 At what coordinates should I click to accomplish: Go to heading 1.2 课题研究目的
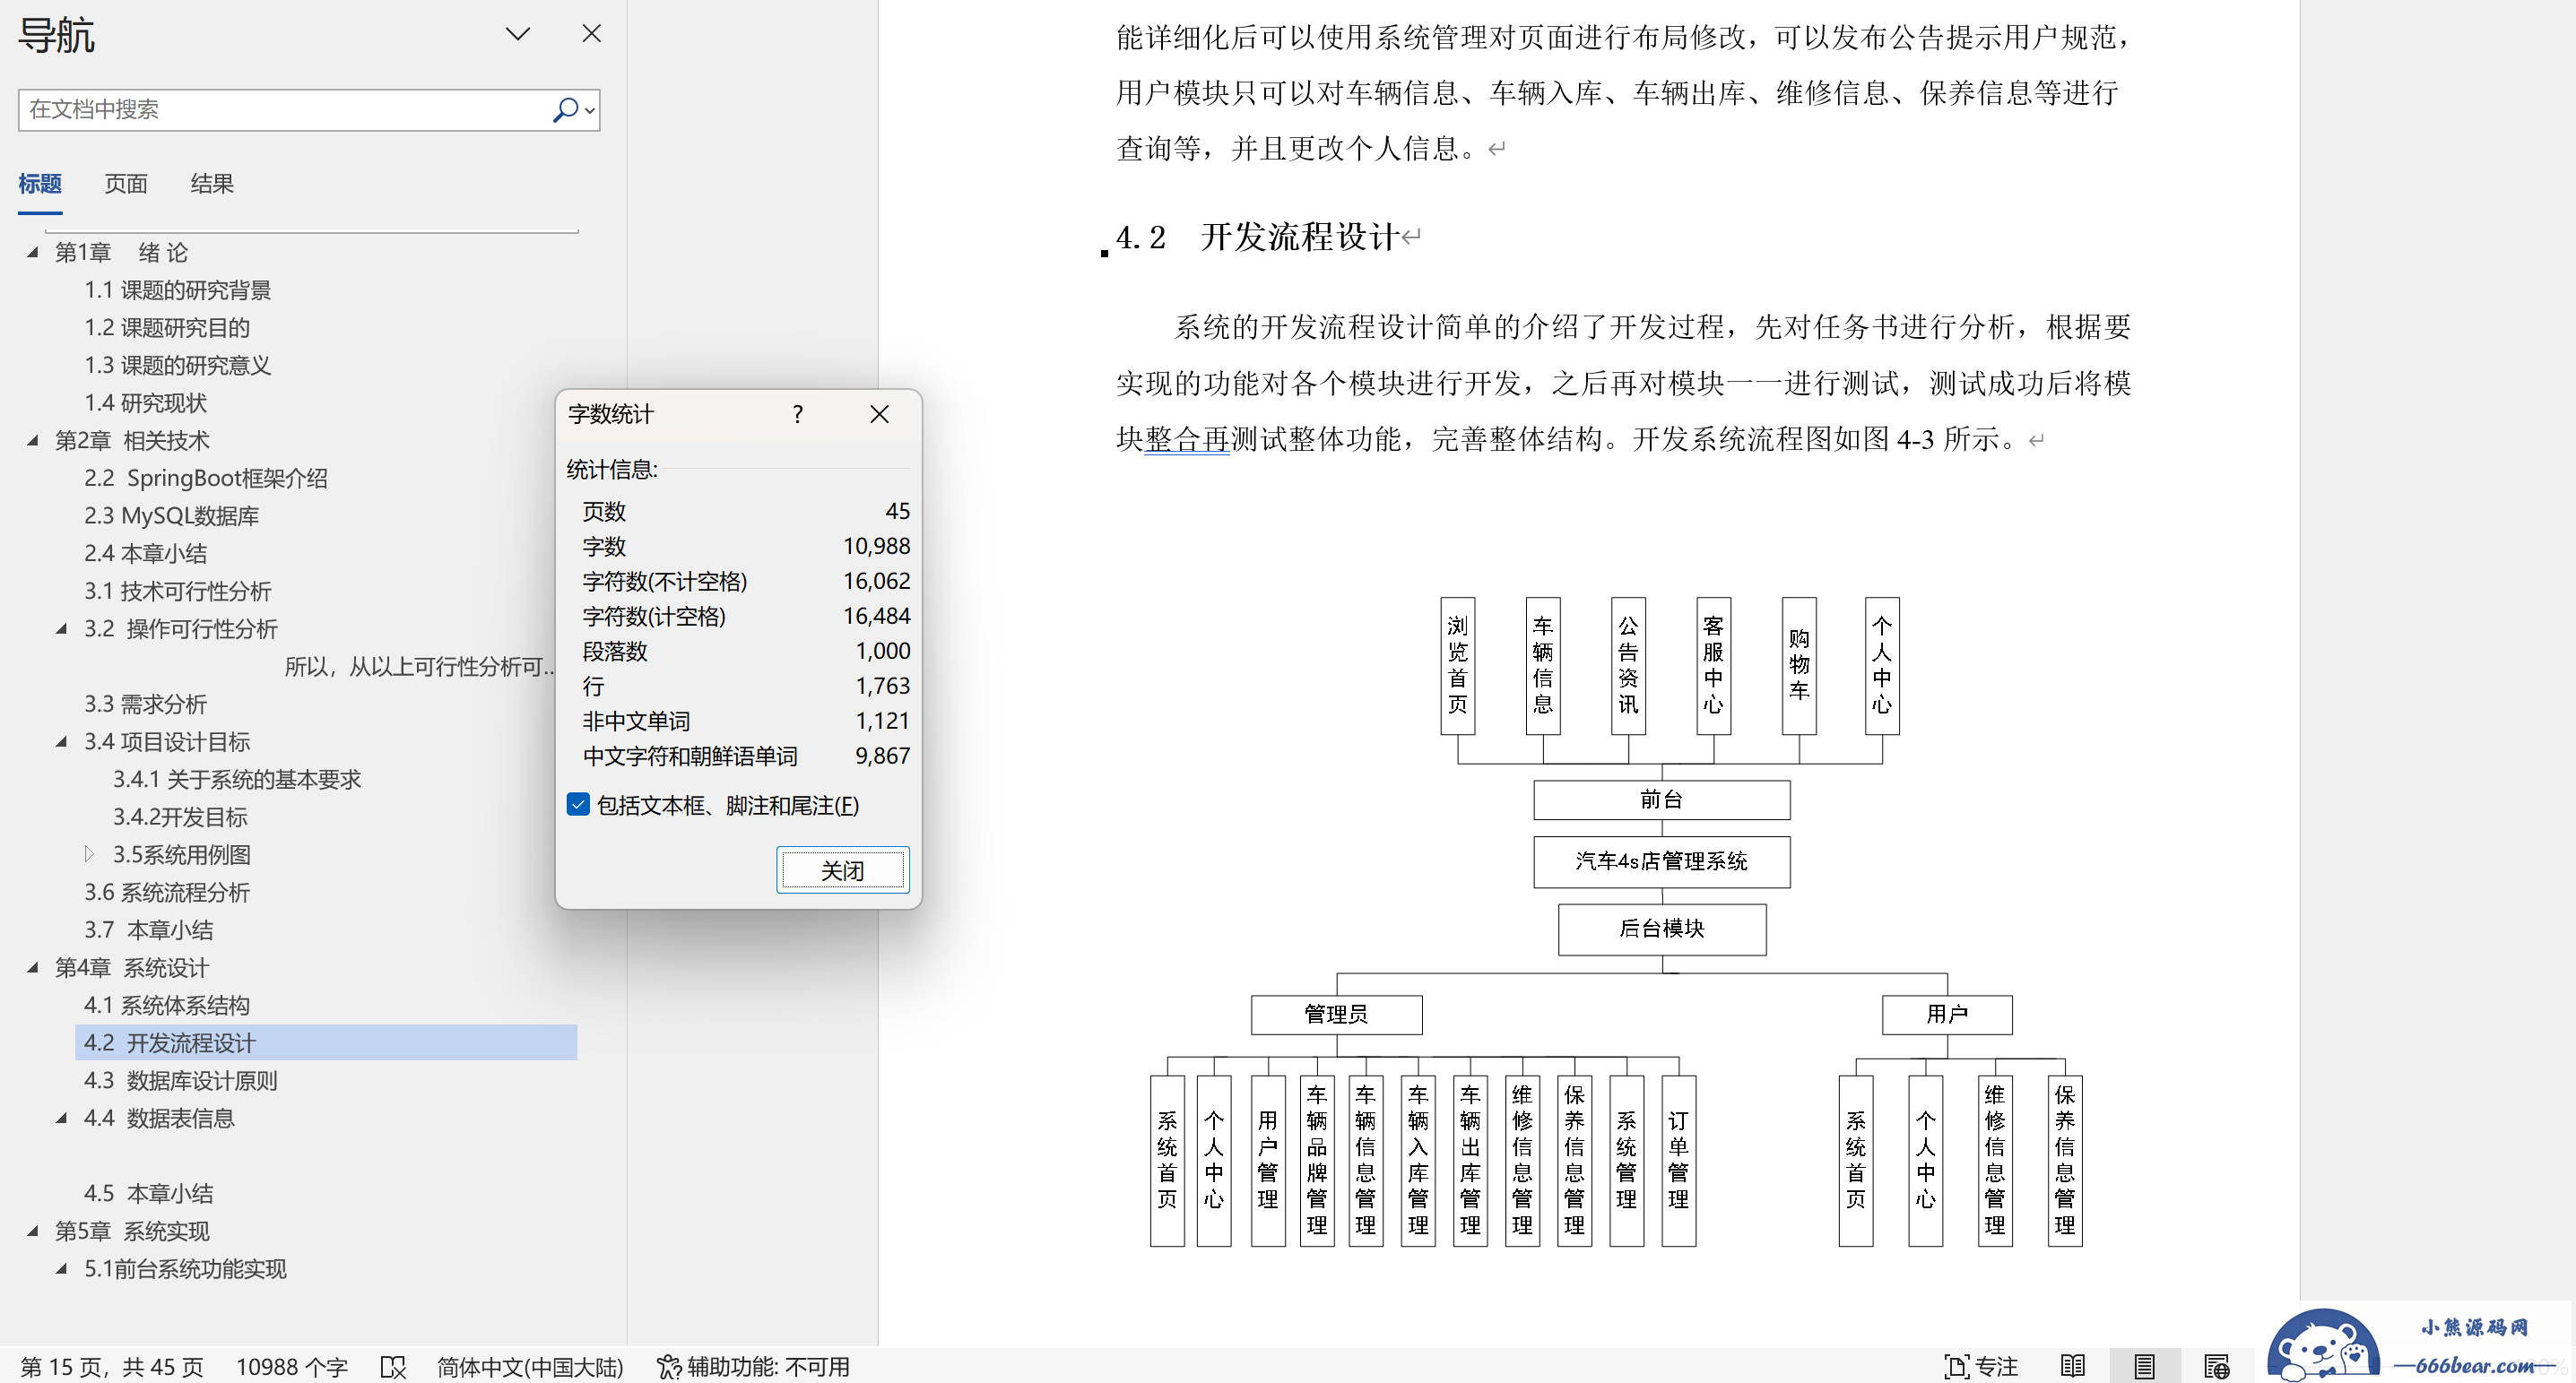[x=166, y=327]
